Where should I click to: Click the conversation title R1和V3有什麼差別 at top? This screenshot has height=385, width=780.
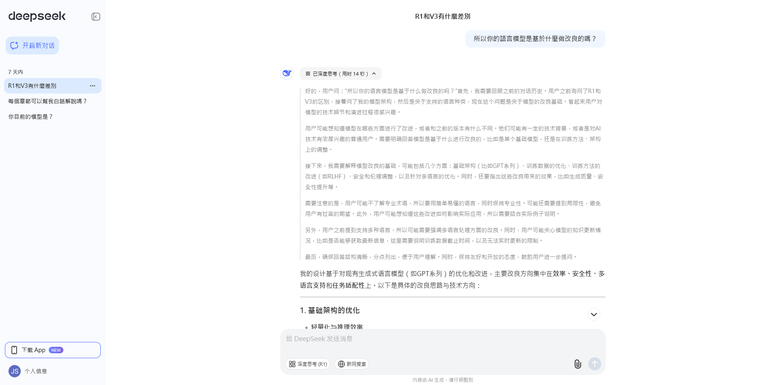coord(443,16)
